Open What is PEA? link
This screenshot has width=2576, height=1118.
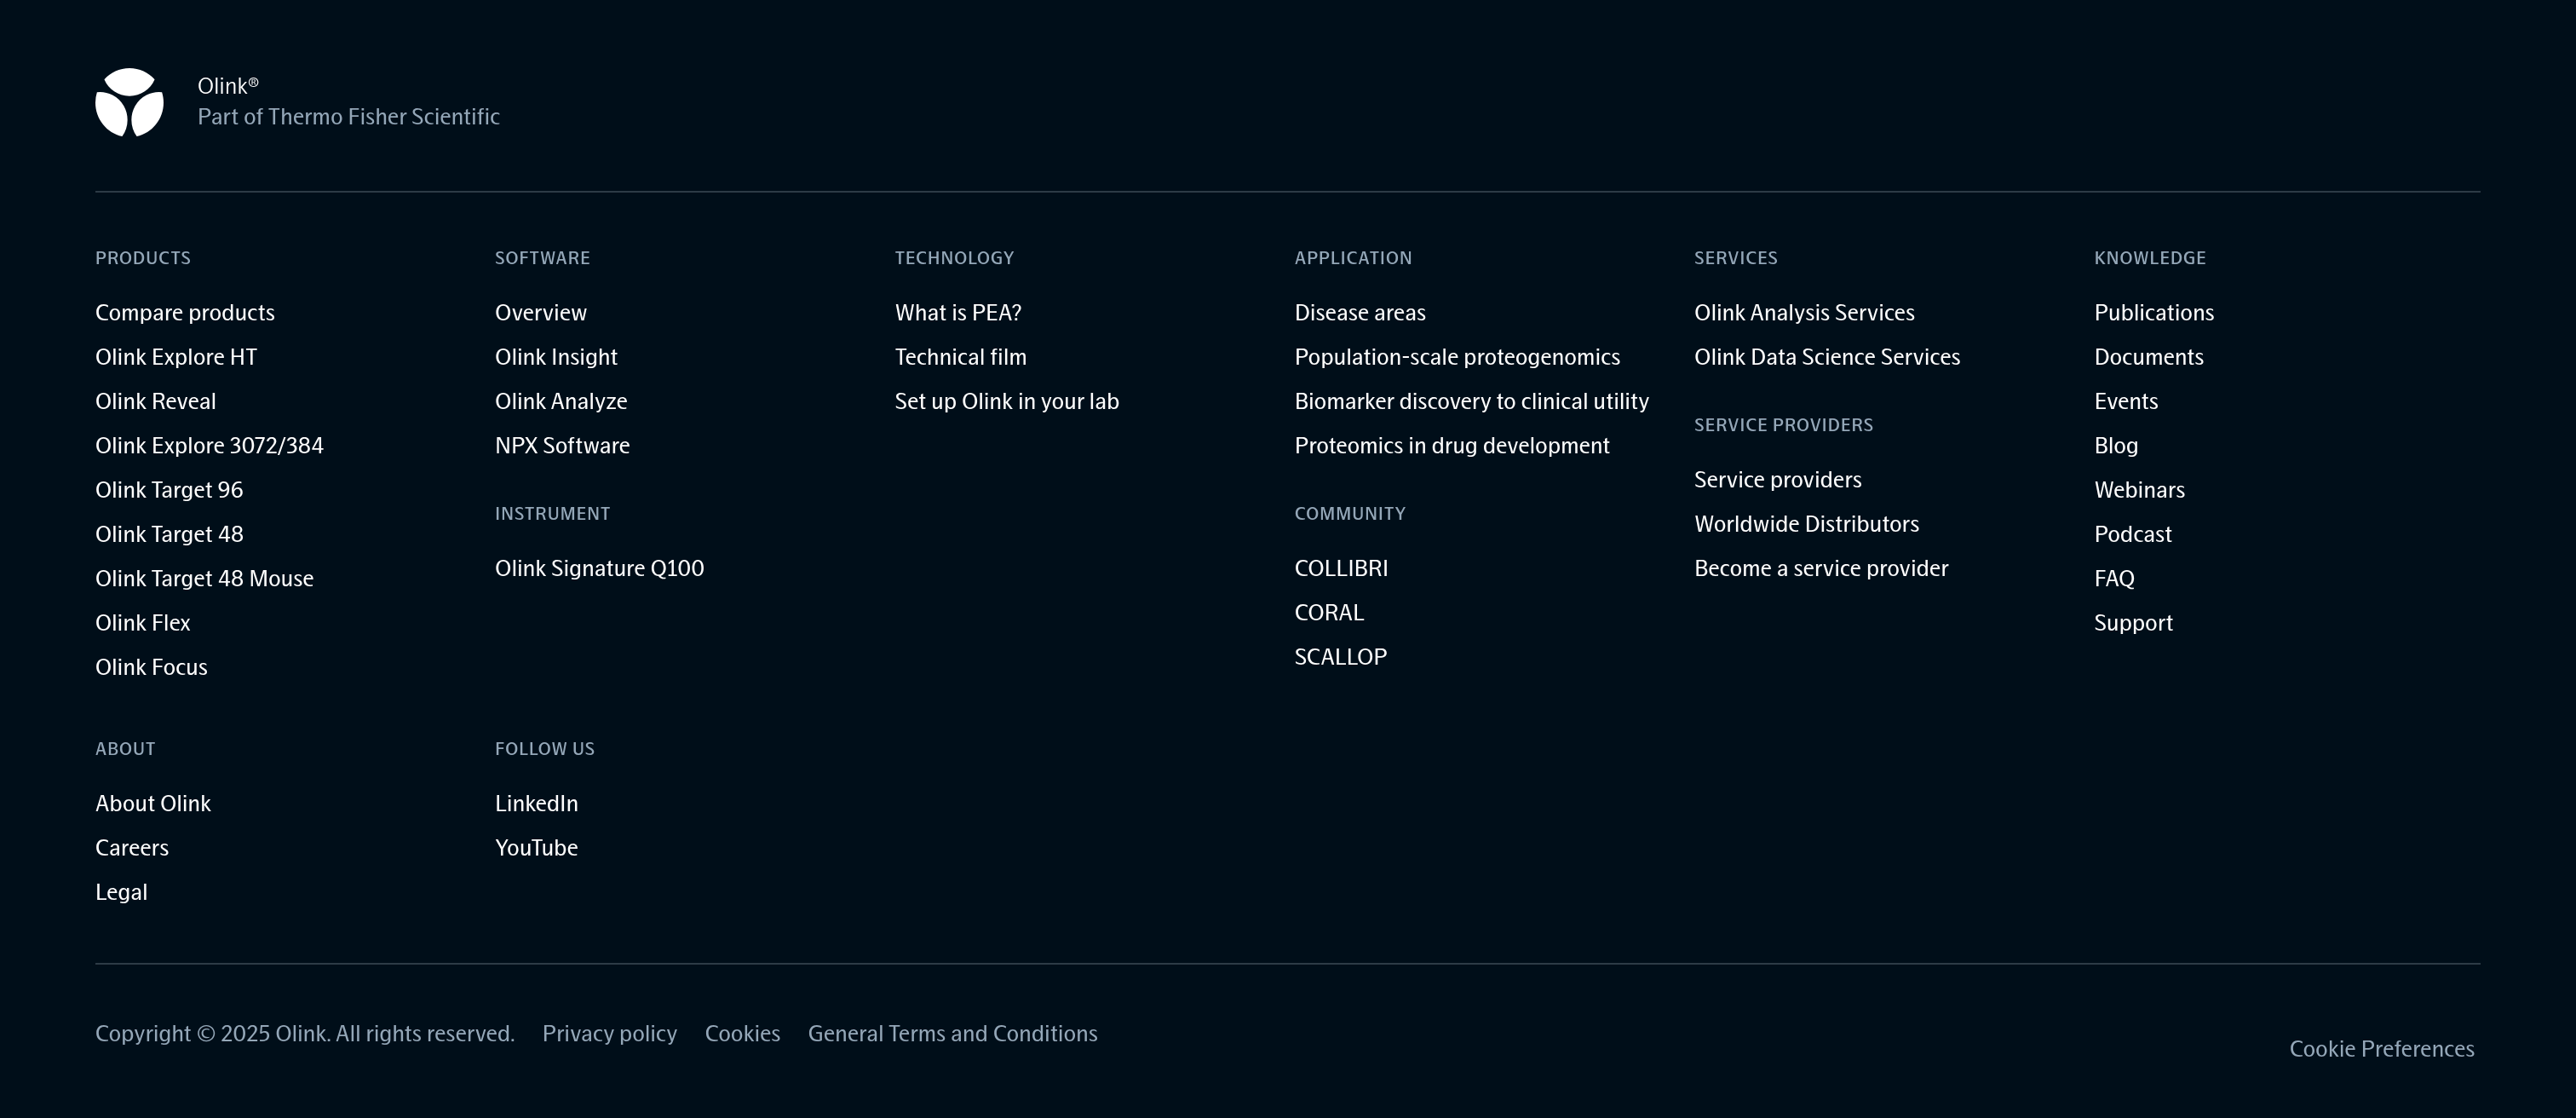[x=958, y=313]
